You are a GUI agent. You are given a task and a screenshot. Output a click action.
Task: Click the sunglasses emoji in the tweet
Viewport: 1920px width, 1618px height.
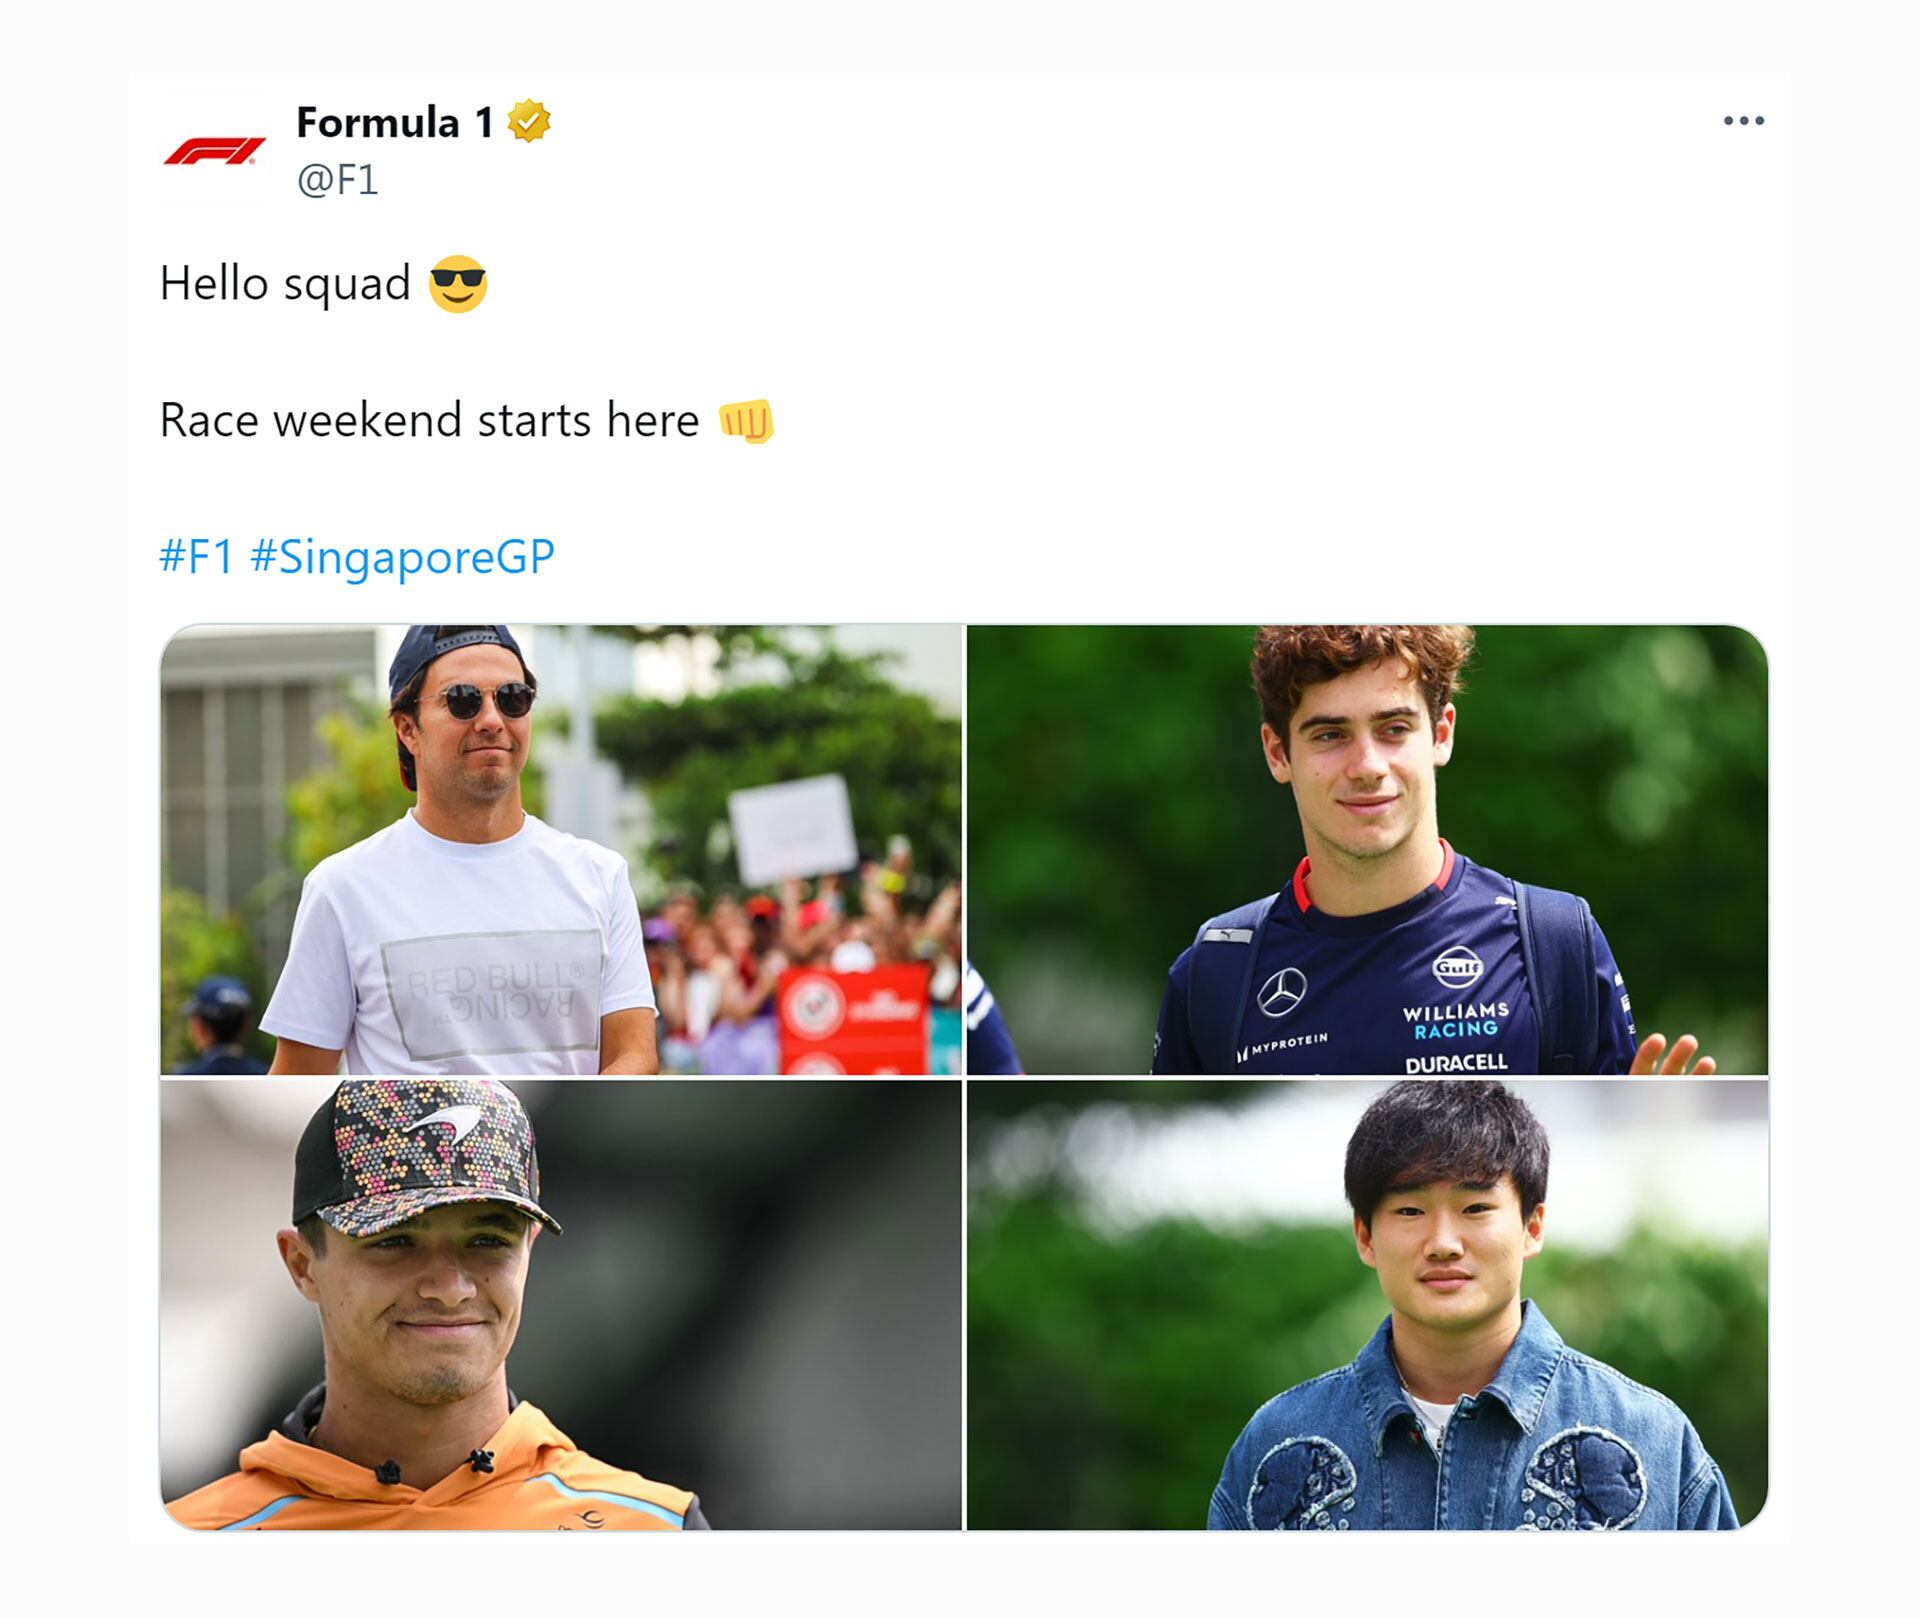(458, 284)
